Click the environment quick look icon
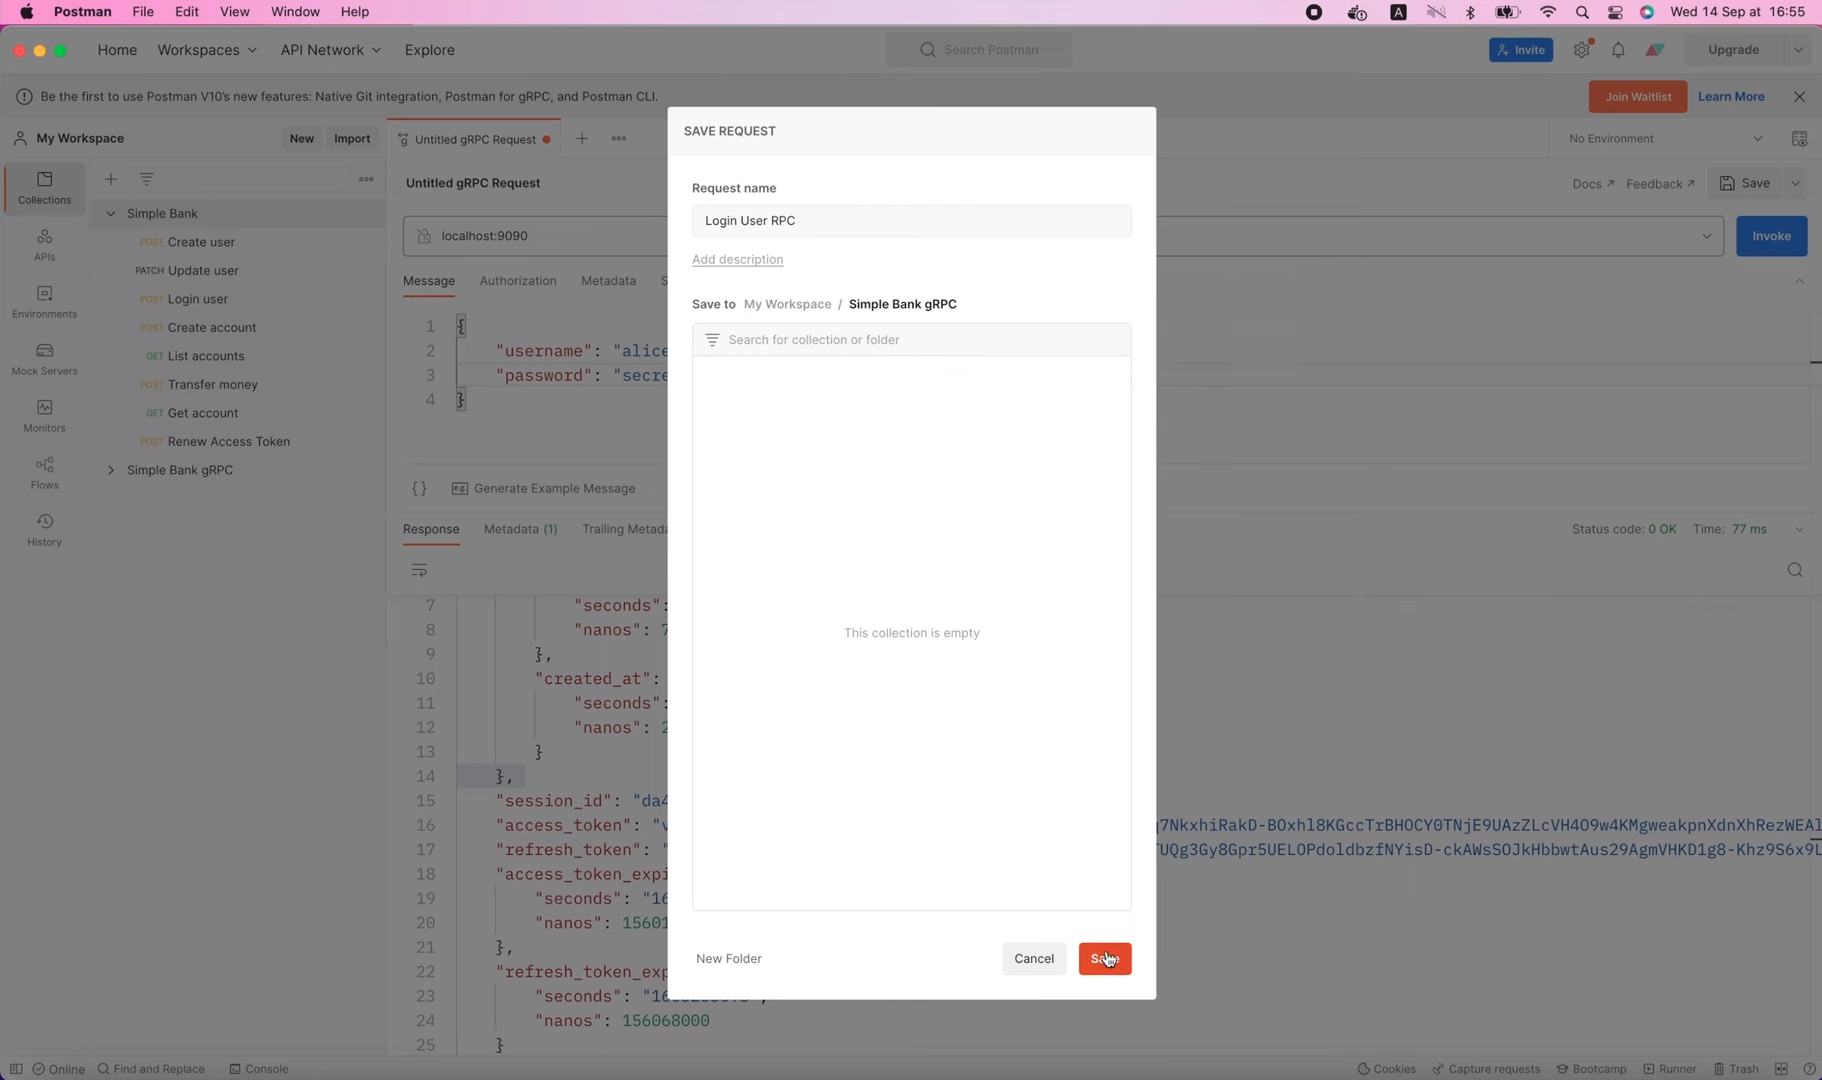Viewport: 1822px width, 1080px height. click(1799, 139)
